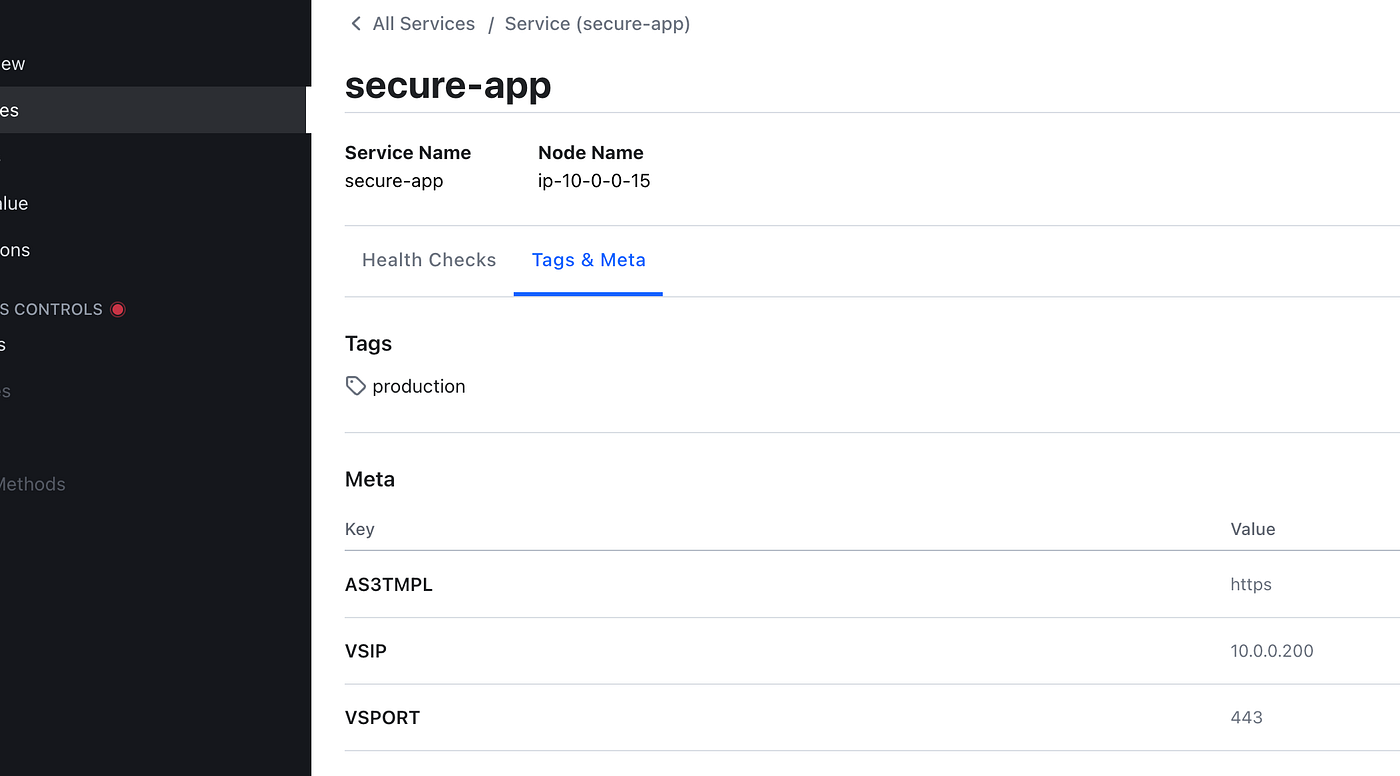
Task: Switch to the Health Checks tab
Action: (x=429, y=260)
